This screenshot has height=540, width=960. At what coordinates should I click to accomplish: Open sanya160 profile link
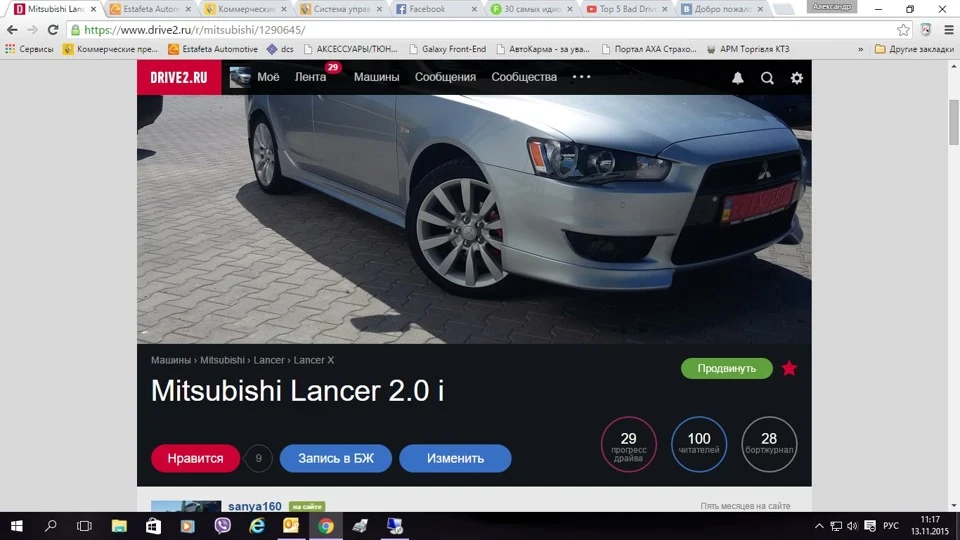pos(255,506)
